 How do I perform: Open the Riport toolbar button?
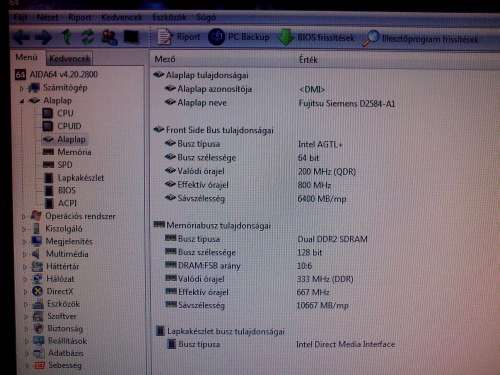click(178, 37)
